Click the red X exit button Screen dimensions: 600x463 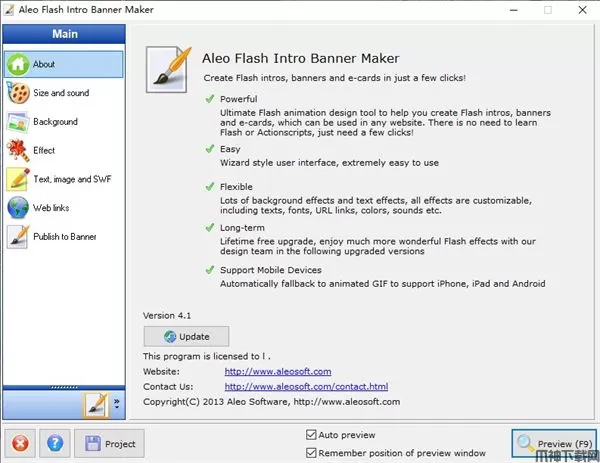(20, 443)
